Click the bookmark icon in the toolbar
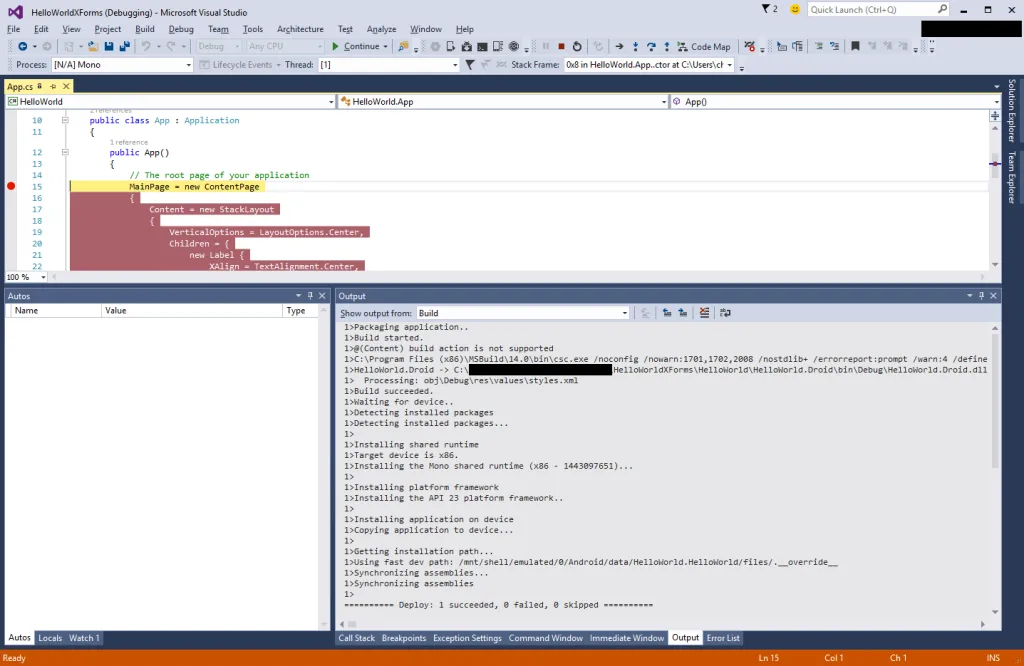1024x666 pixels. [855, 46]
